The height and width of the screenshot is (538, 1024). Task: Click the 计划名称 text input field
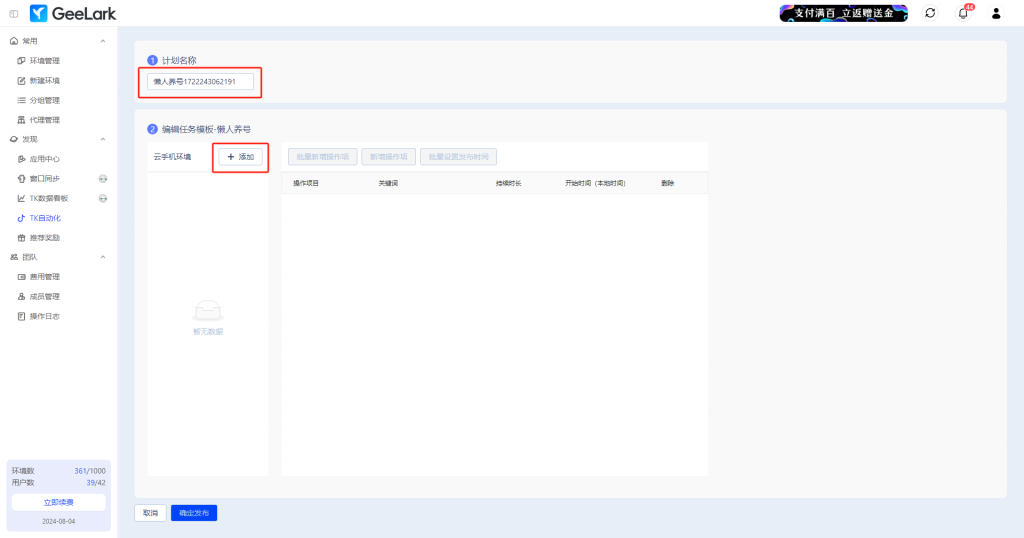pyautogui.click(x=200, y=81)
